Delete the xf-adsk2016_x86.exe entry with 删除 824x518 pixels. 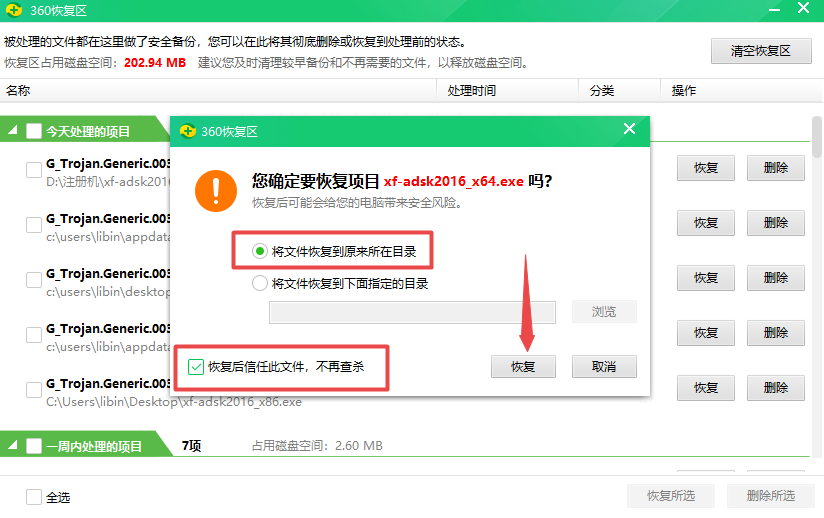(x=775, y=388)
